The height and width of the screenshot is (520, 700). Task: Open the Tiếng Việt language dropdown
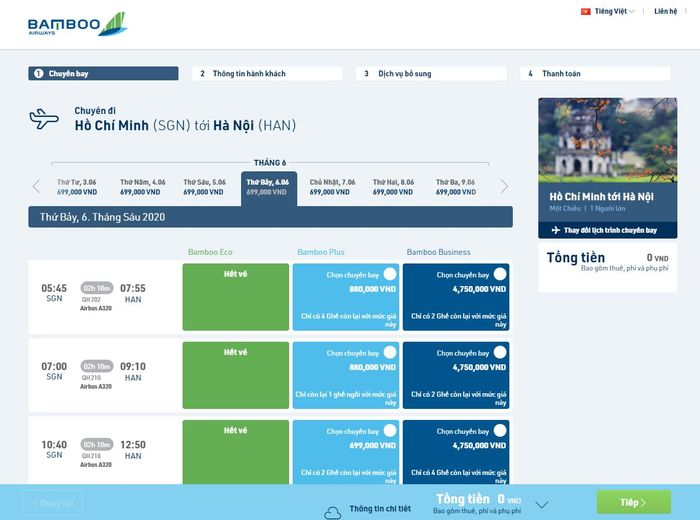click(x=614, y=12)
